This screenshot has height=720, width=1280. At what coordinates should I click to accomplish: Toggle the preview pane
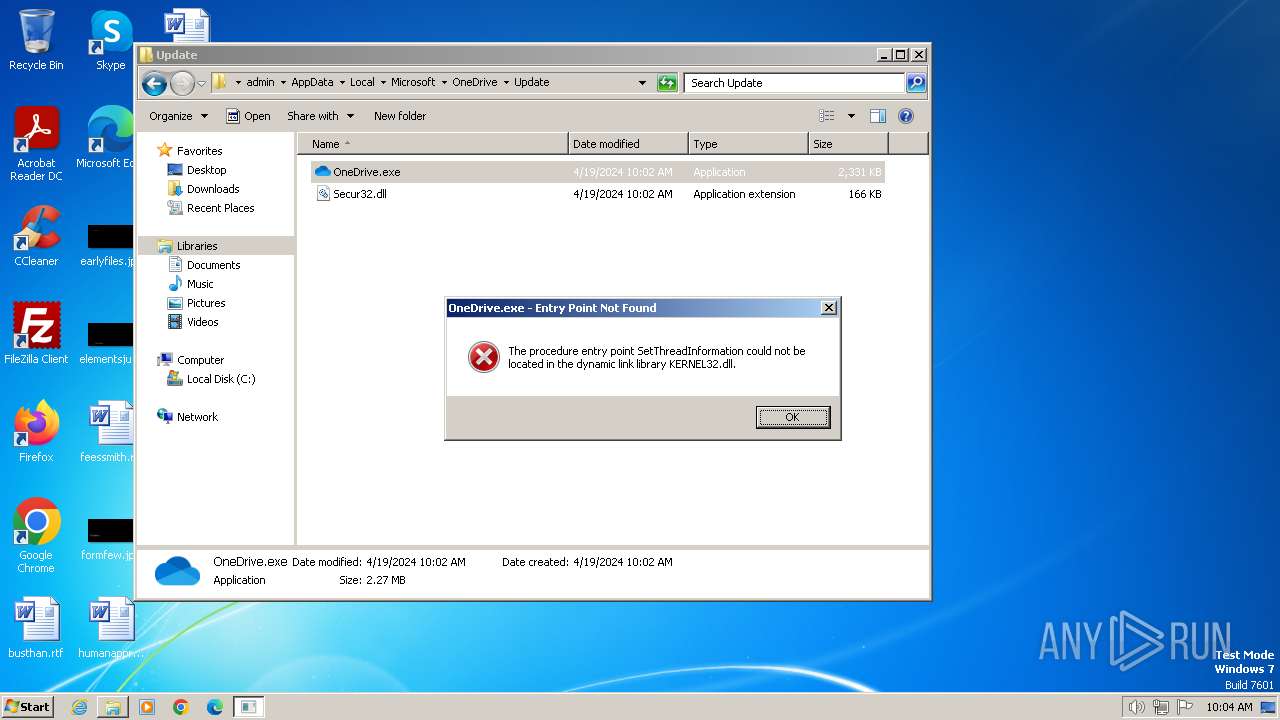point(878,116)
